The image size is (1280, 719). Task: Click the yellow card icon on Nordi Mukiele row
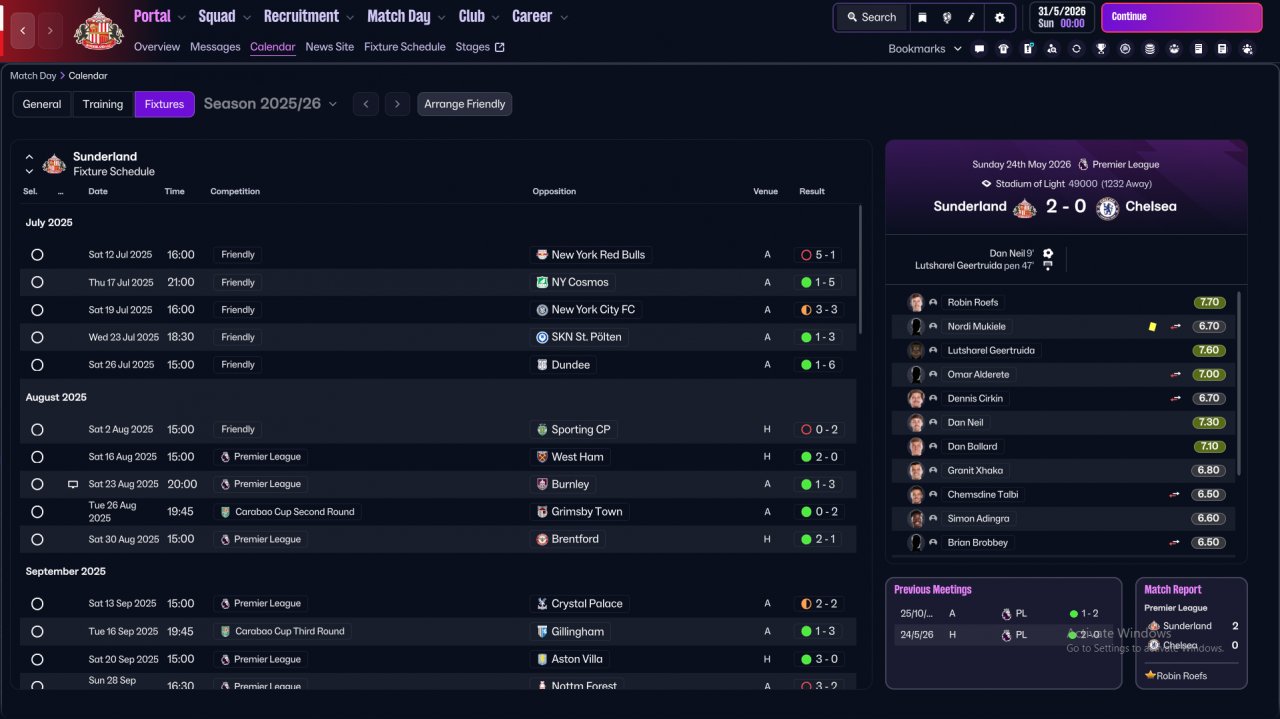pyautogui.click(x=1152, y=327)
